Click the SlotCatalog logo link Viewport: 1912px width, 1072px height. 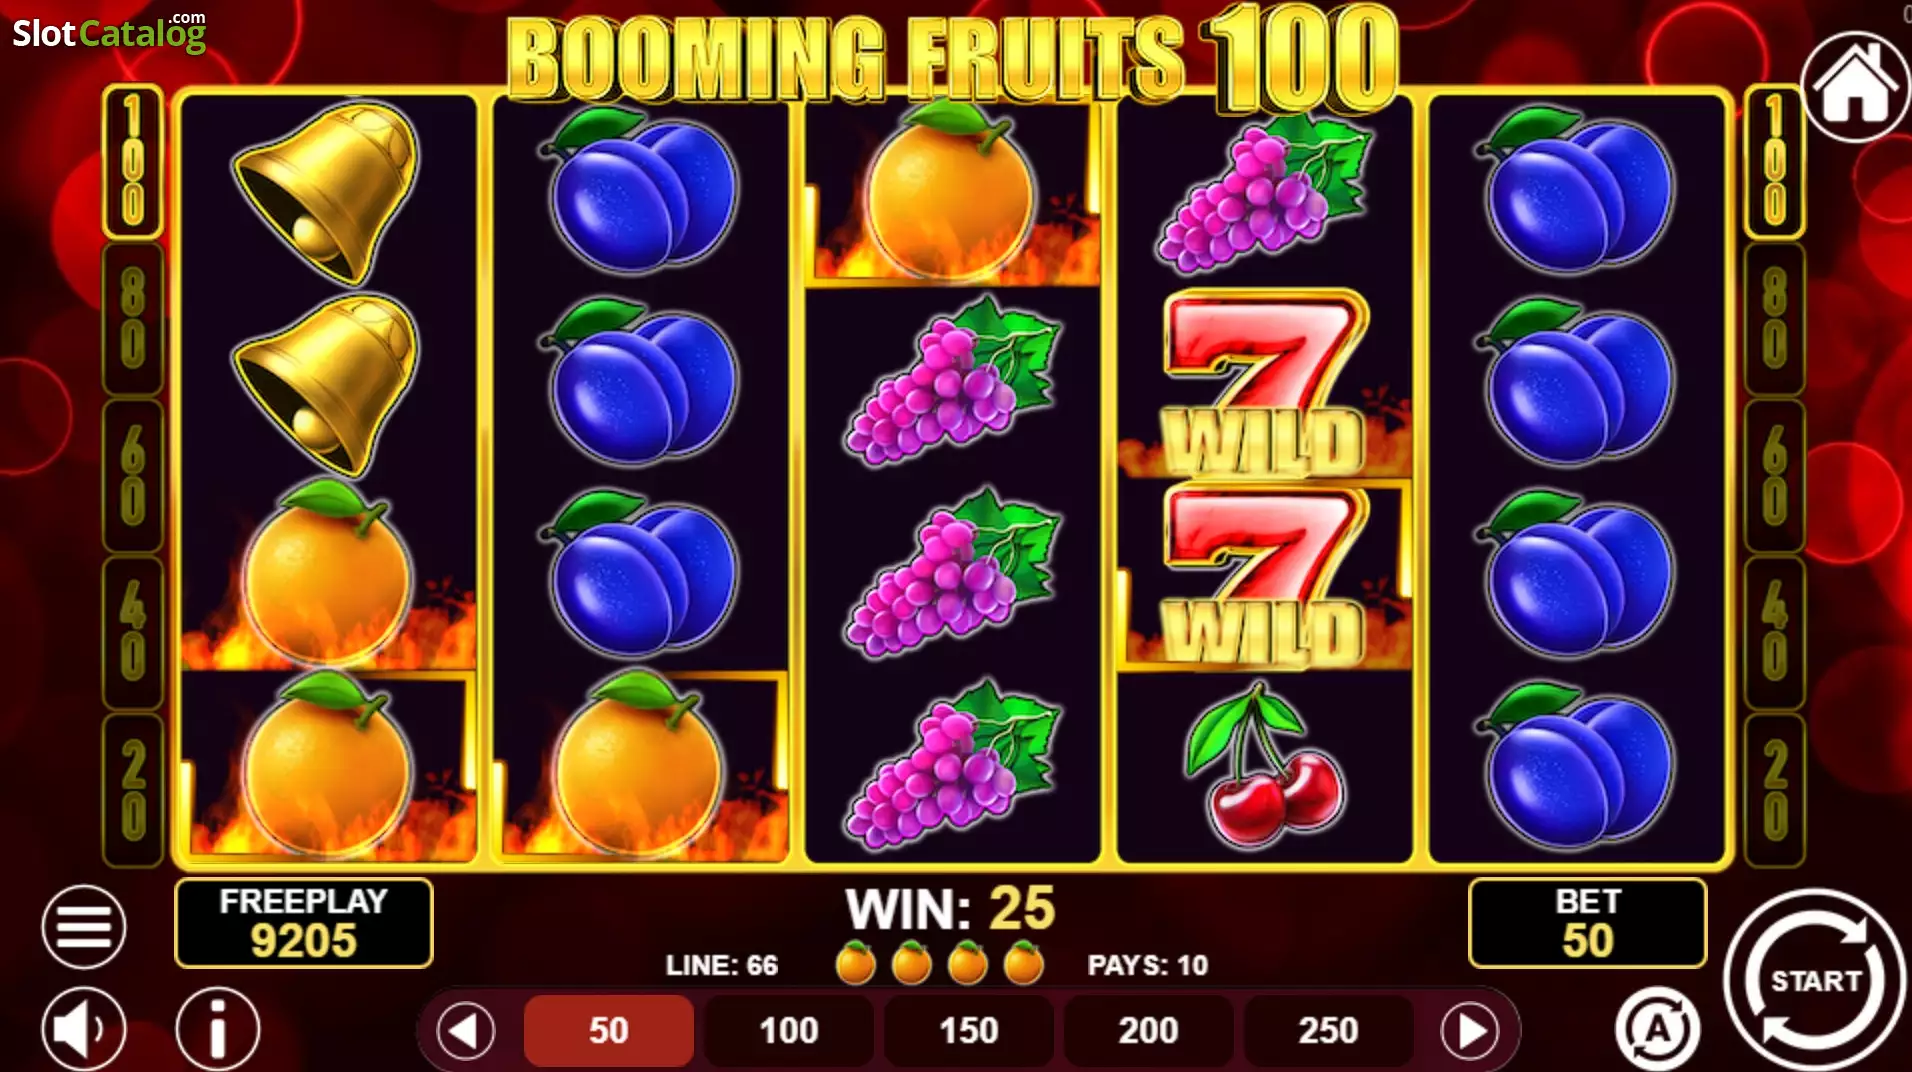109,32
